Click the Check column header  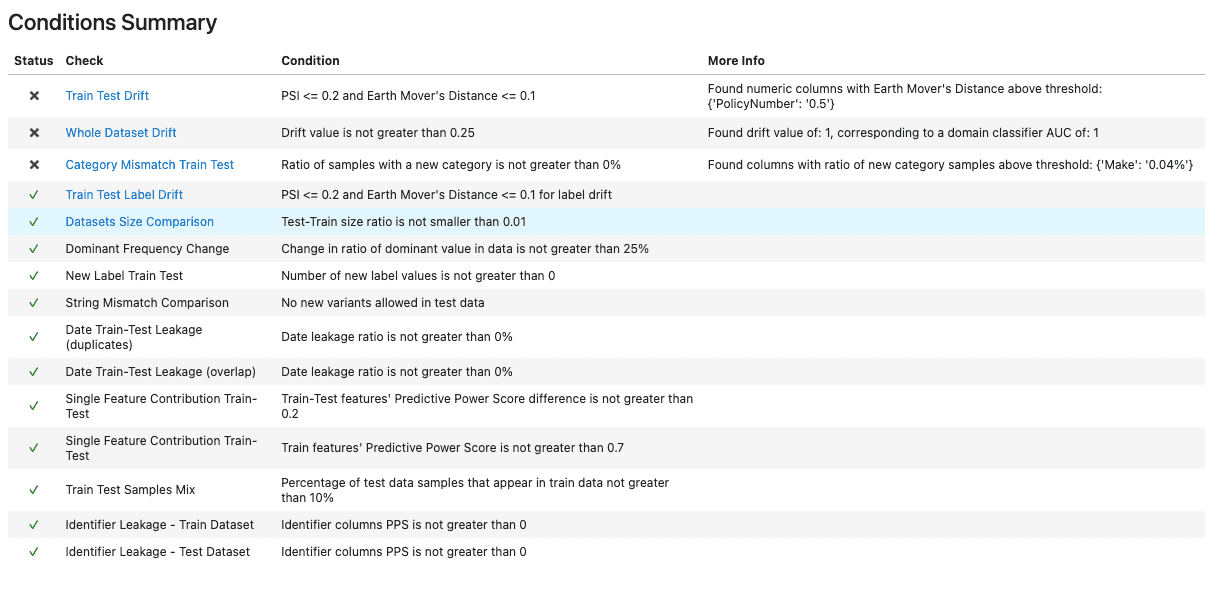pyautogui.click(x=85, y=61)
